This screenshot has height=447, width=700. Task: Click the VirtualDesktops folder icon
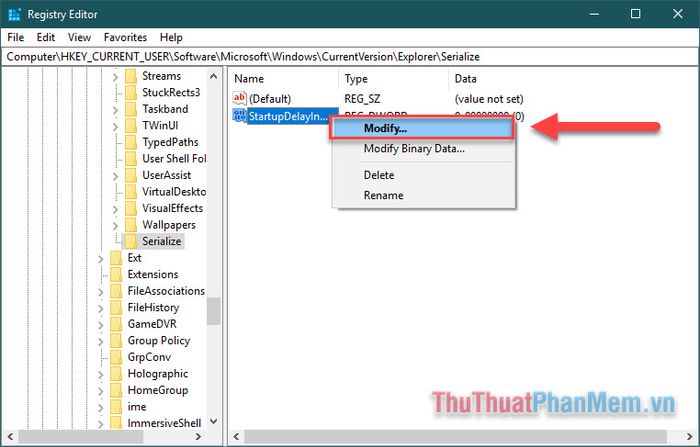click(x=131, y=192)
